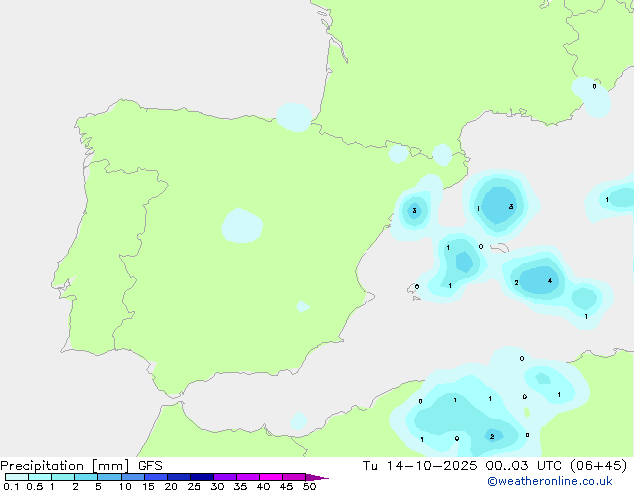This screenshot has height=490, width=634.
Task: Click the '50' legend scale label
Action: click(x=309, y=486)
